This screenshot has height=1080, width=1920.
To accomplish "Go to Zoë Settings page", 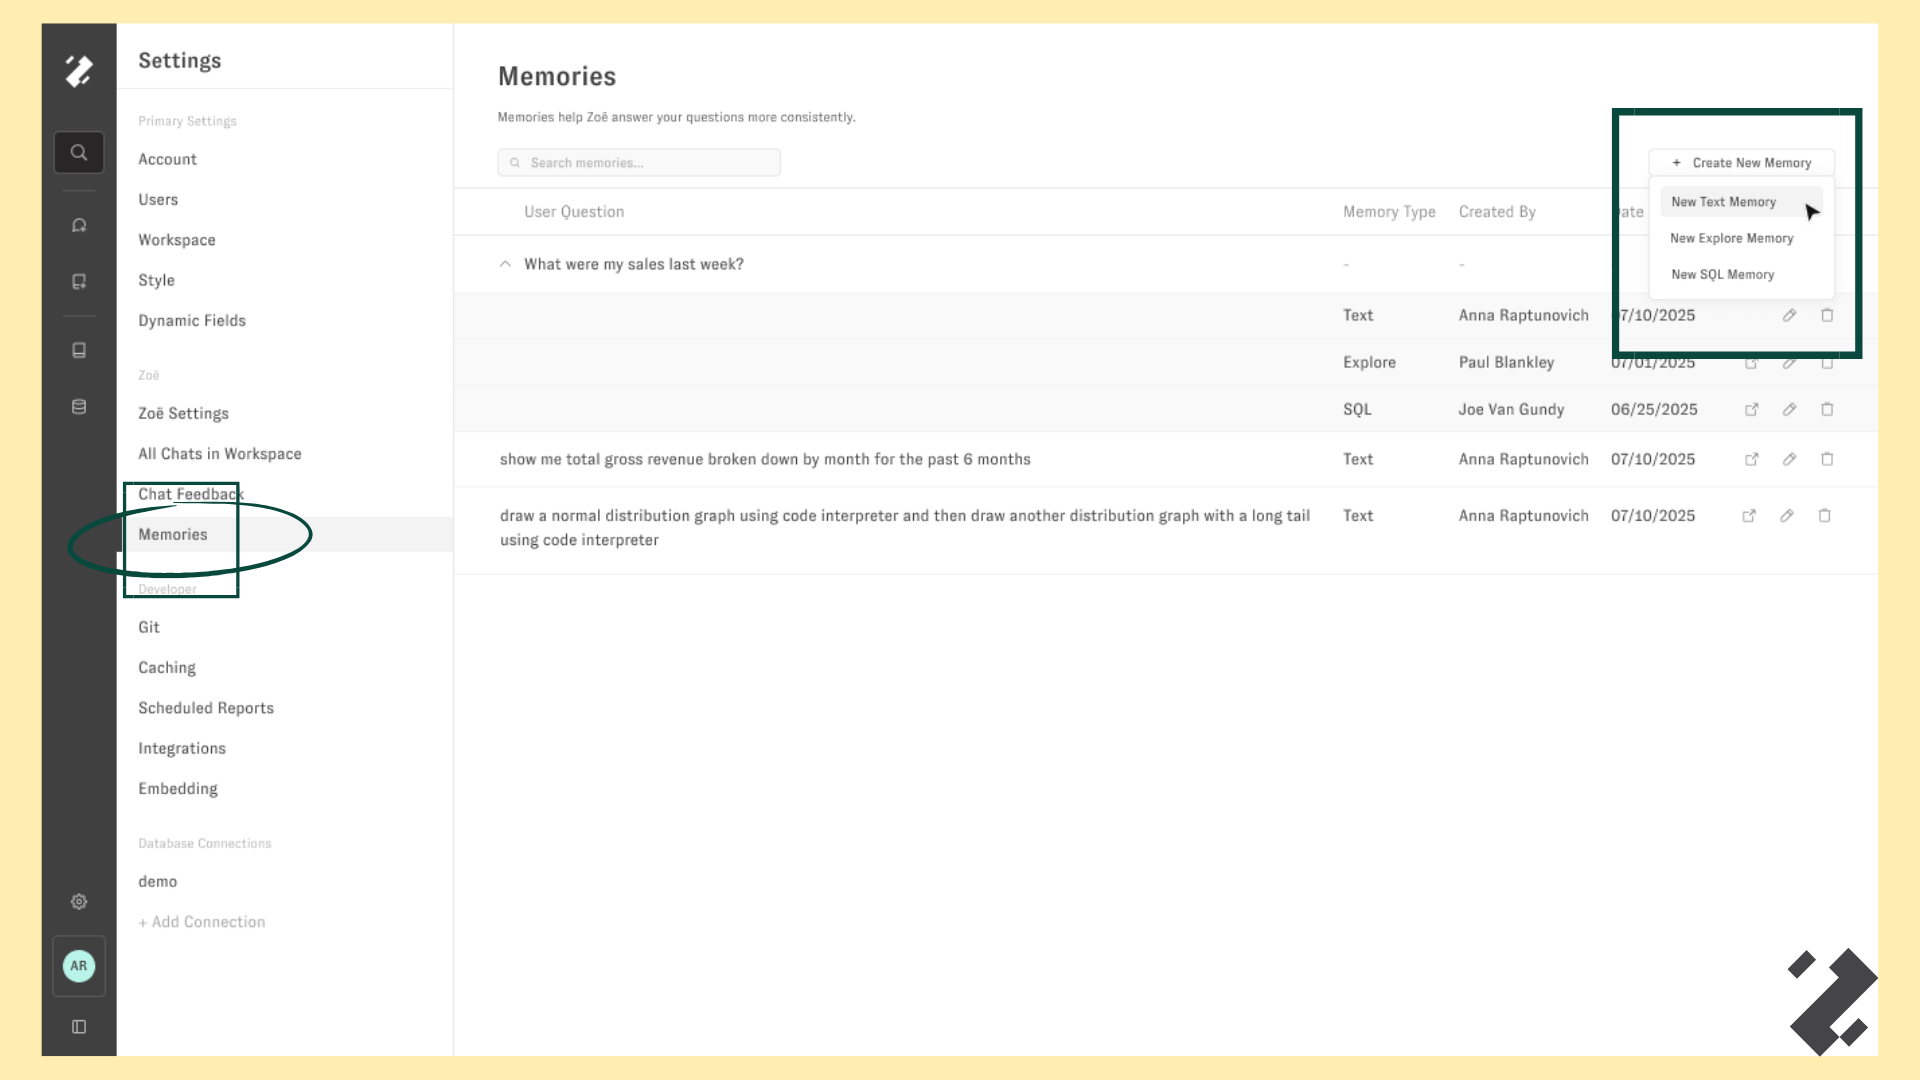I will tap(183, 414).
